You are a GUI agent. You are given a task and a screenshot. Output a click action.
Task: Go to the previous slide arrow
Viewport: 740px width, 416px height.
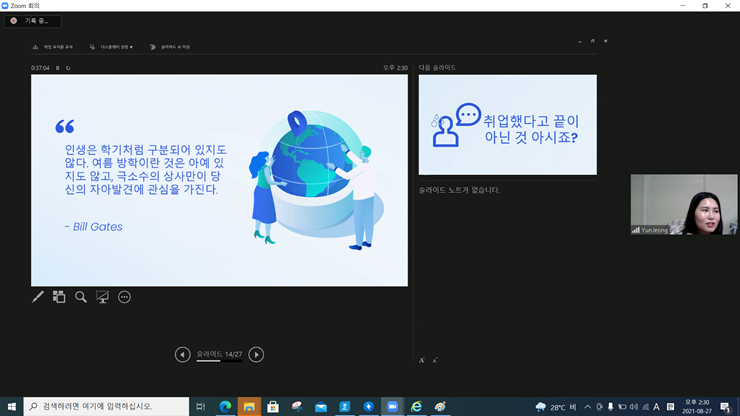(x=182, y=354)
